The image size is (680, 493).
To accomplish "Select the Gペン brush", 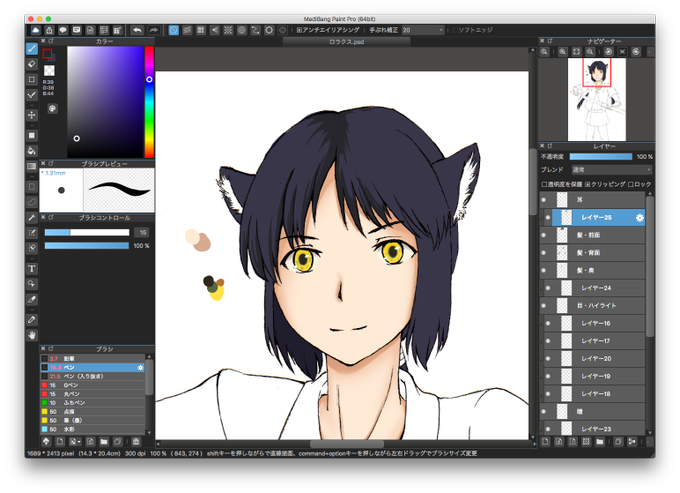I will 92,385.
